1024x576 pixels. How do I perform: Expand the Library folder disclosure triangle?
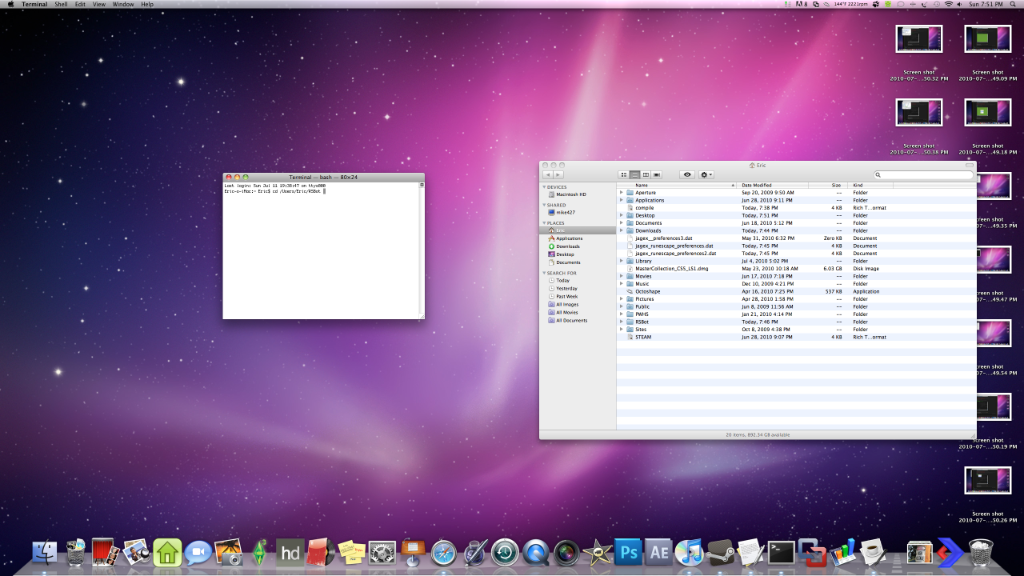coord(621,261)
